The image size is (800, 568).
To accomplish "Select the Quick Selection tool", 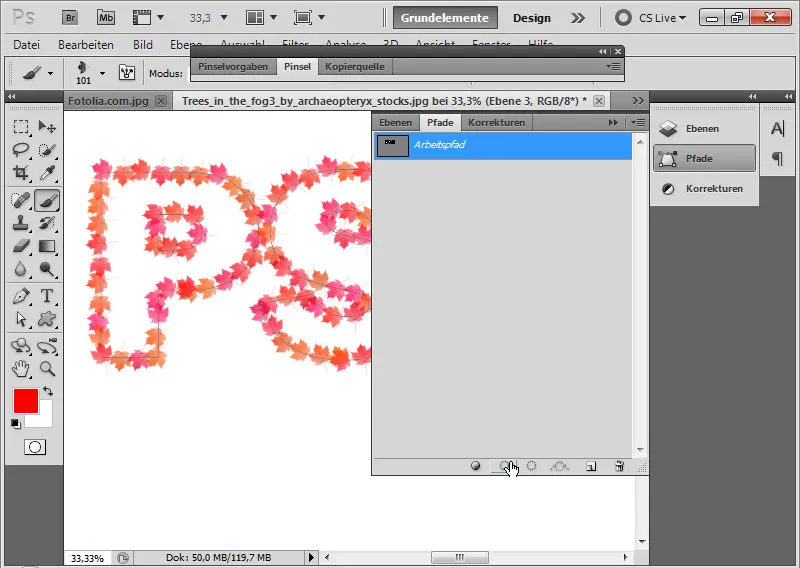I will [x=47, y=150].
